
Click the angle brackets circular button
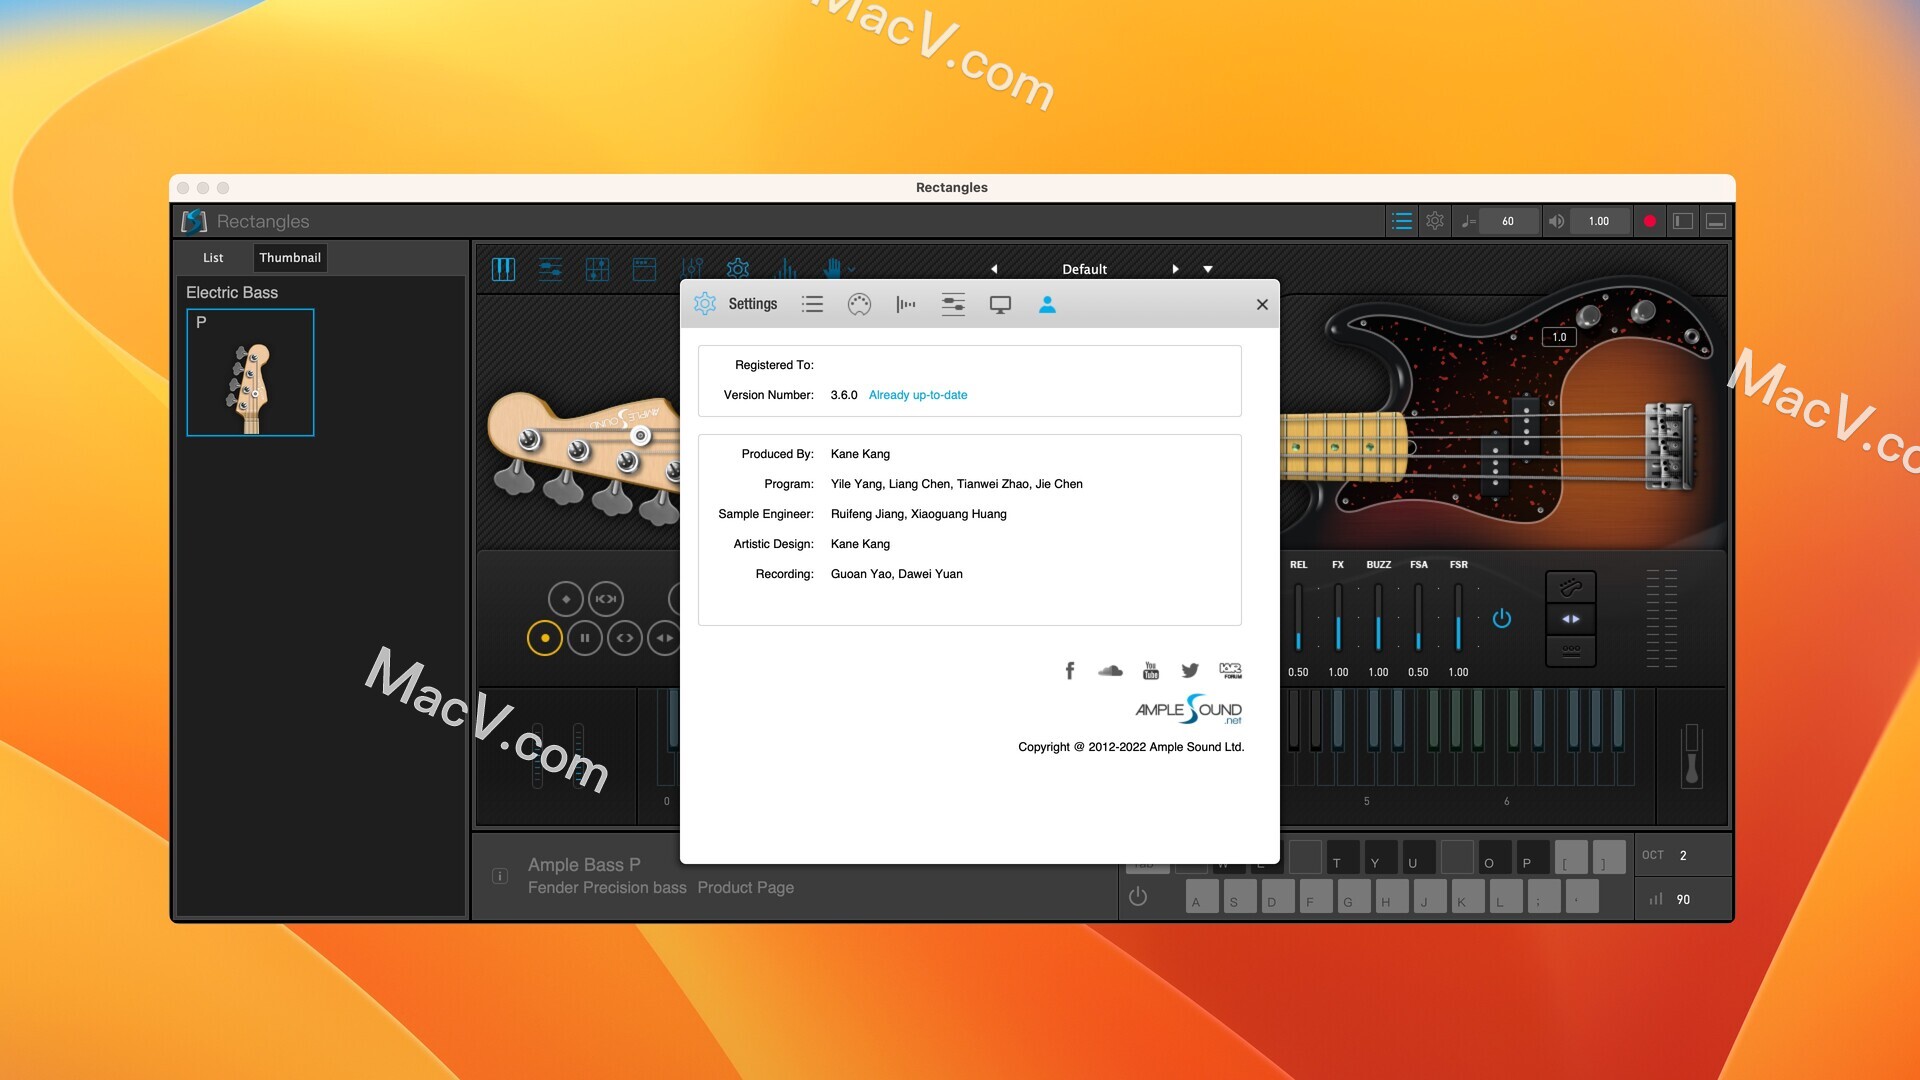click(625, 638)
